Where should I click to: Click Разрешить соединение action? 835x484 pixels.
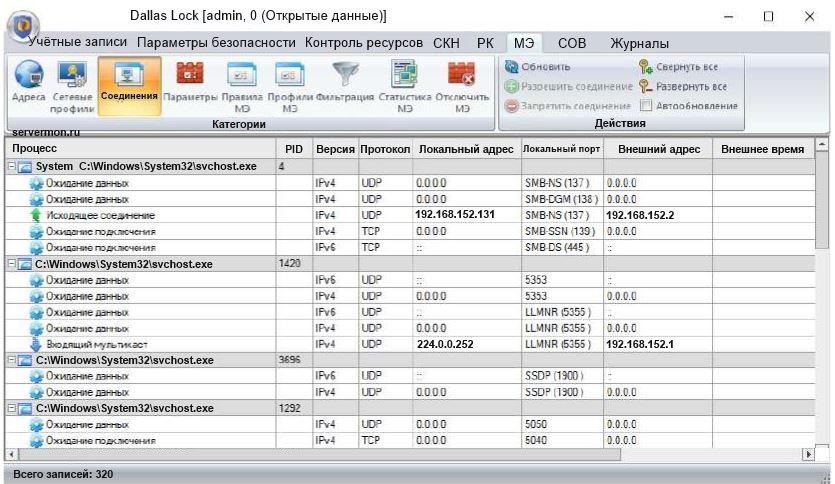568,86
